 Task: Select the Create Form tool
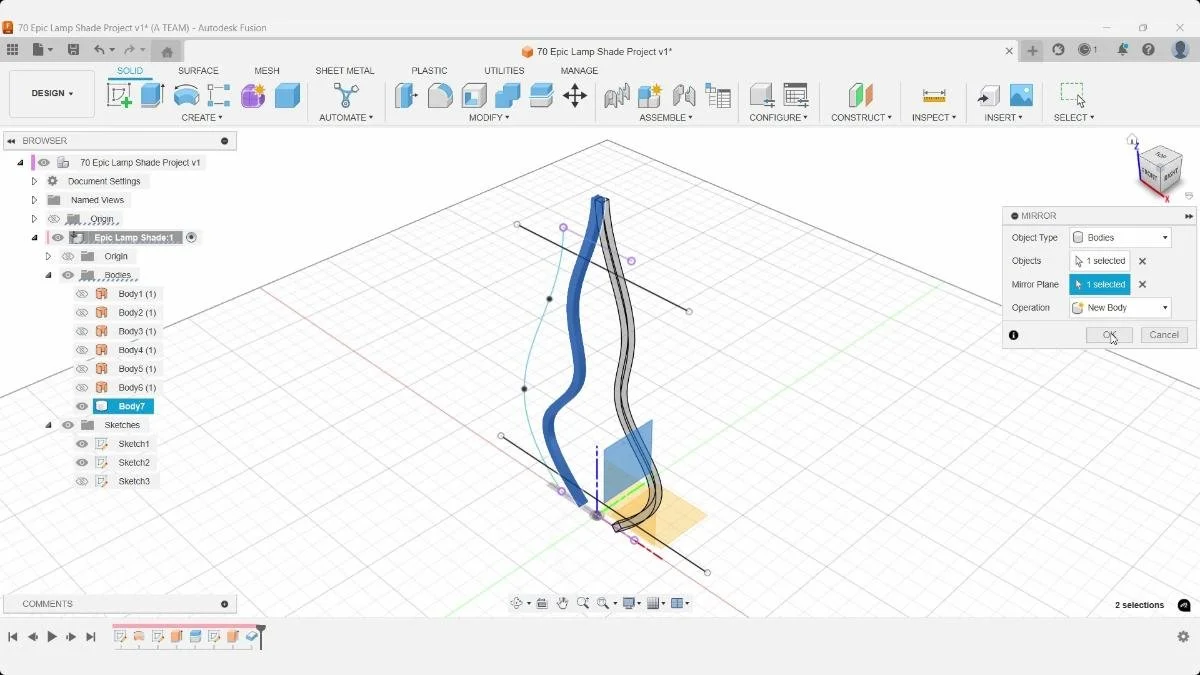pyautogui.click(x=253, y=95)
